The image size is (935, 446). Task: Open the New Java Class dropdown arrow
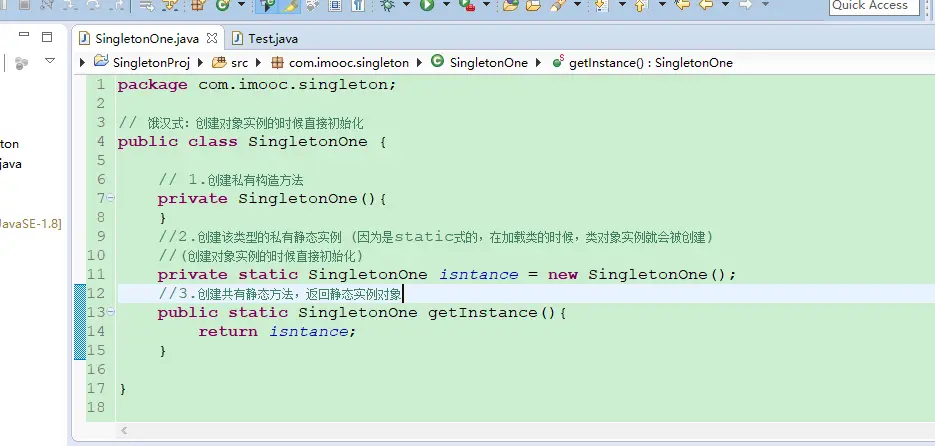[x=241, y=4]
